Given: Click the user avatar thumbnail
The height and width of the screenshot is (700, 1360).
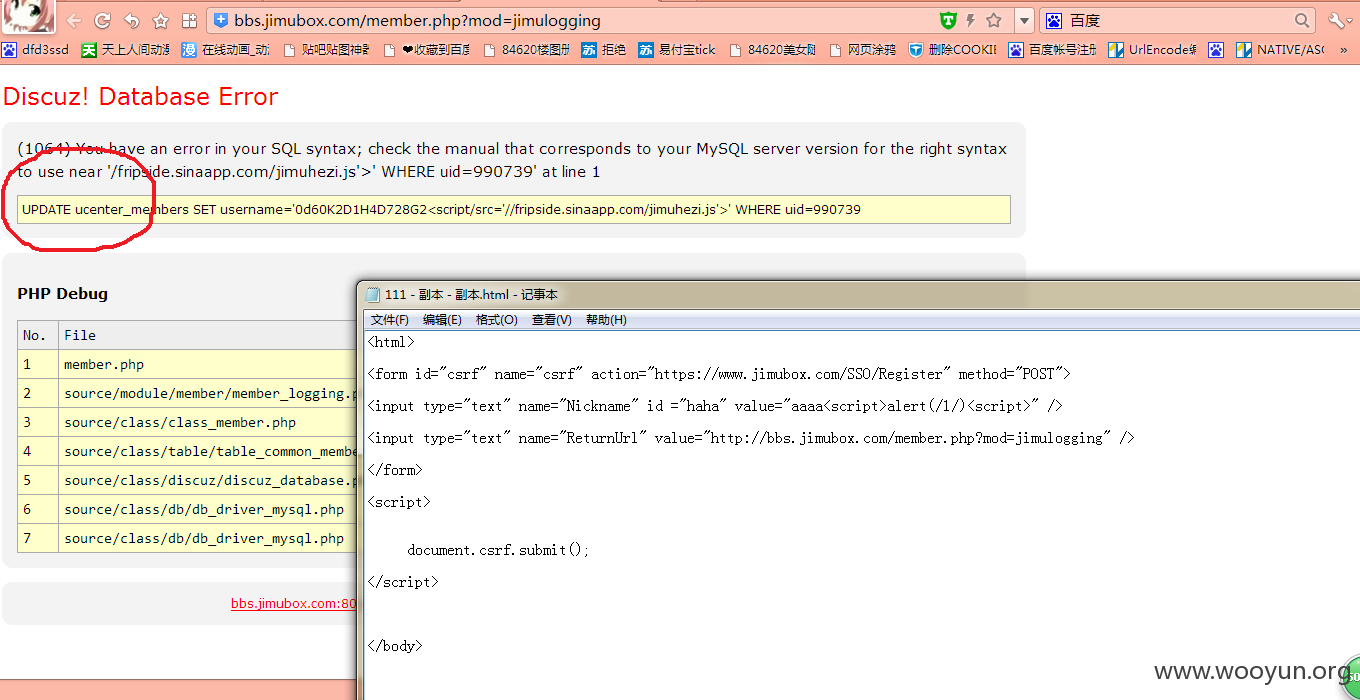Looking at the screenshot, I should 28,17.
